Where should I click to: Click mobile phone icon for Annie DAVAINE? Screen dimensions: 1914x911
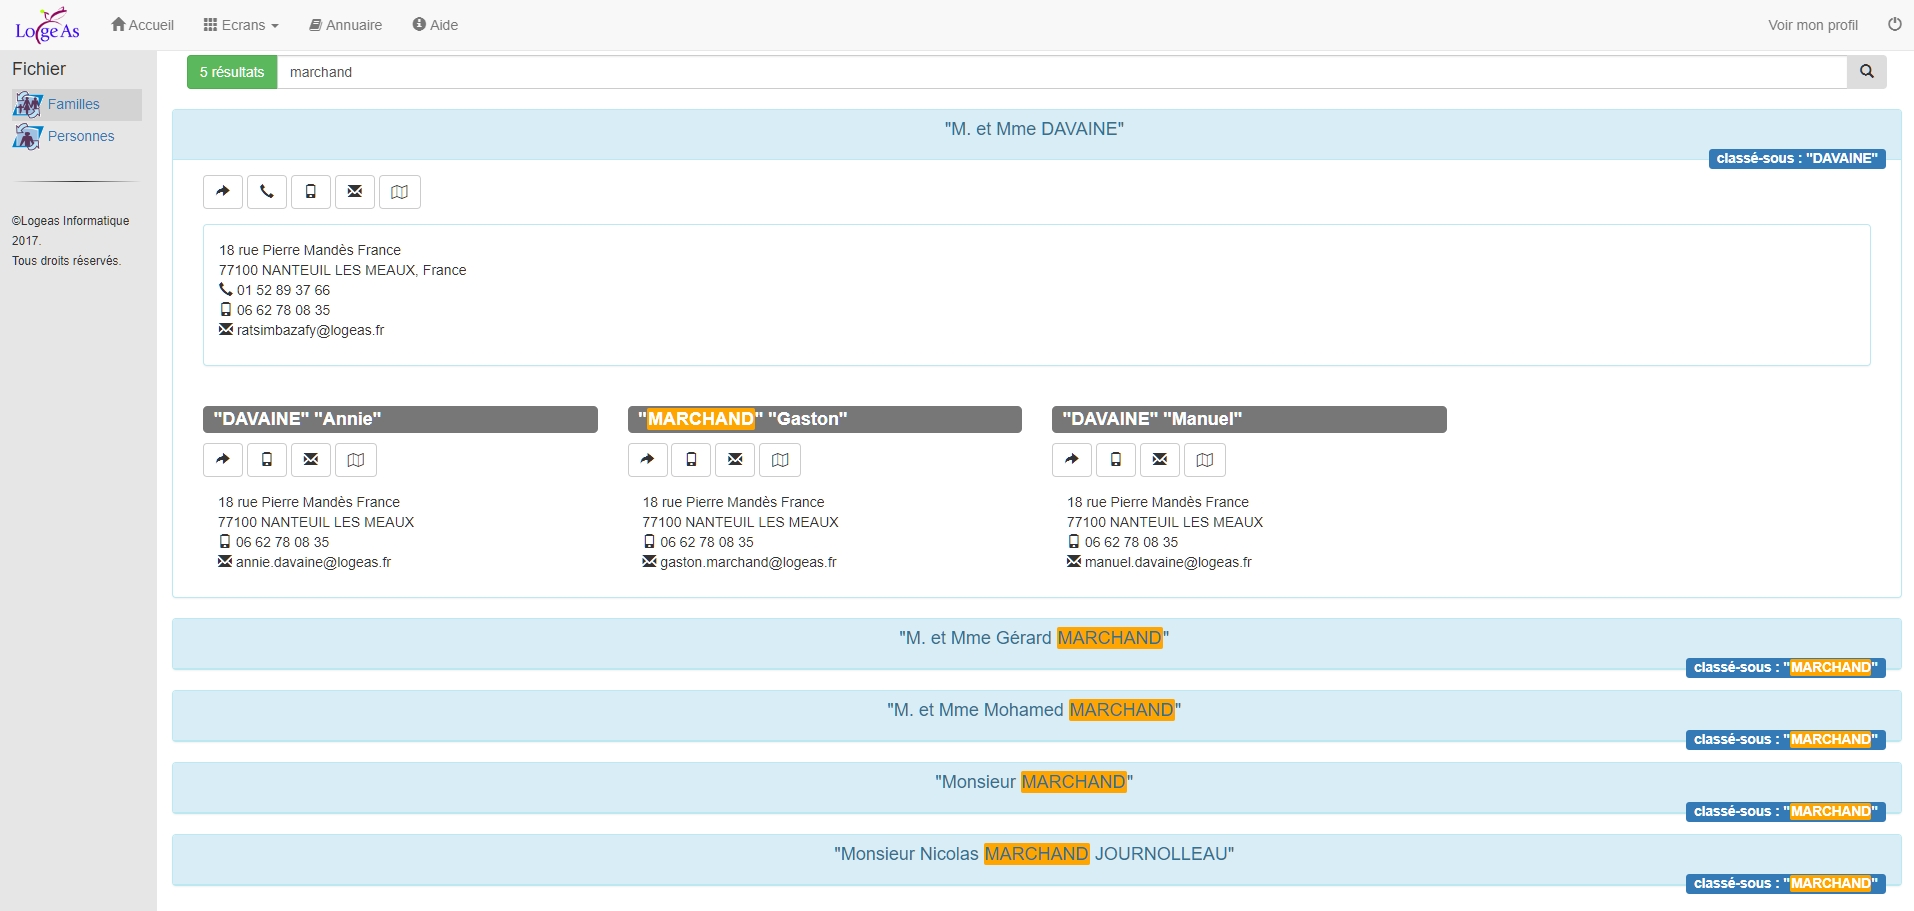tap(267, 460)
